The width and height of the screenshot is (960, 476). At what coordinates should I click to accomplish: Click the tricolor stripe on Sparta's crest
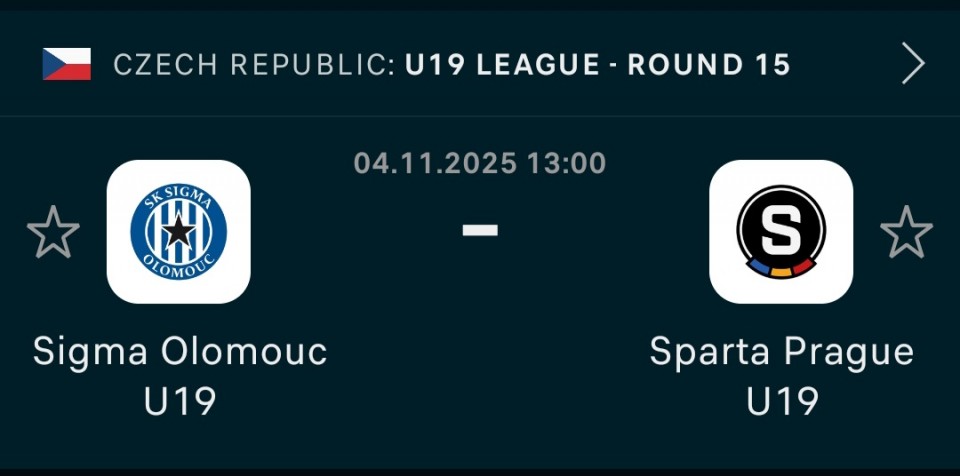pos(781,271)
